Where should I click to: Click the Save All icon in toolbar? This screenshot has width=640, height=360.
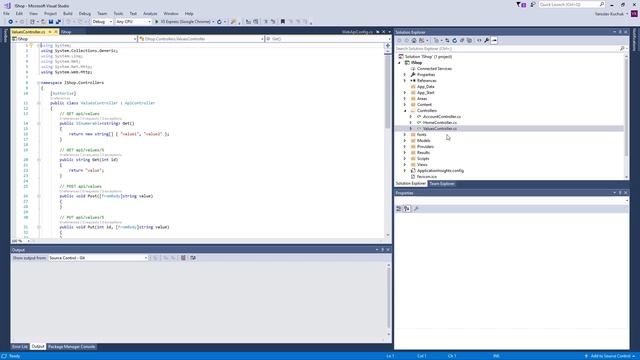point(58,22)
